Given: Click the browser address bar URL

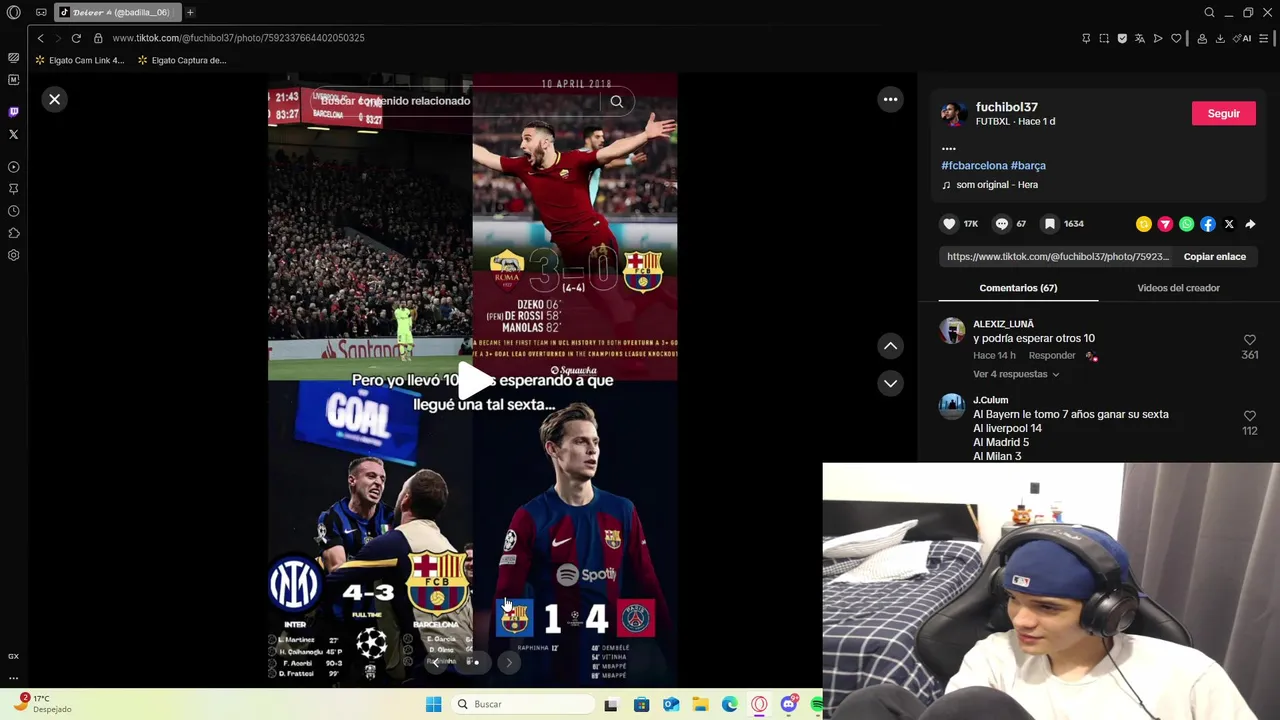Looking at the screenshot, I should pos(238,38).
